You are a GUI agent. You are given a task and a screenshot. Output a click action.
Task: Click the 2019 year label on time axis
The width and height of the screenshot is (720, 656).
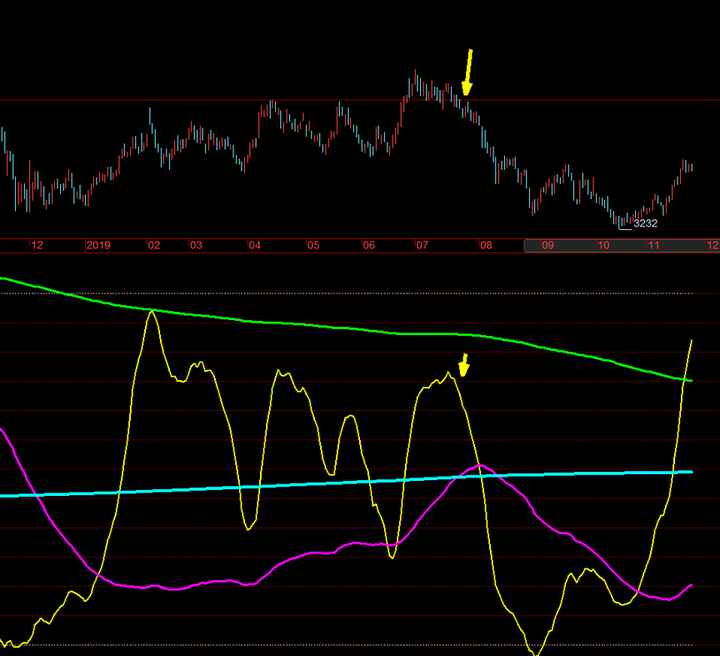click(x=98, y=245)
